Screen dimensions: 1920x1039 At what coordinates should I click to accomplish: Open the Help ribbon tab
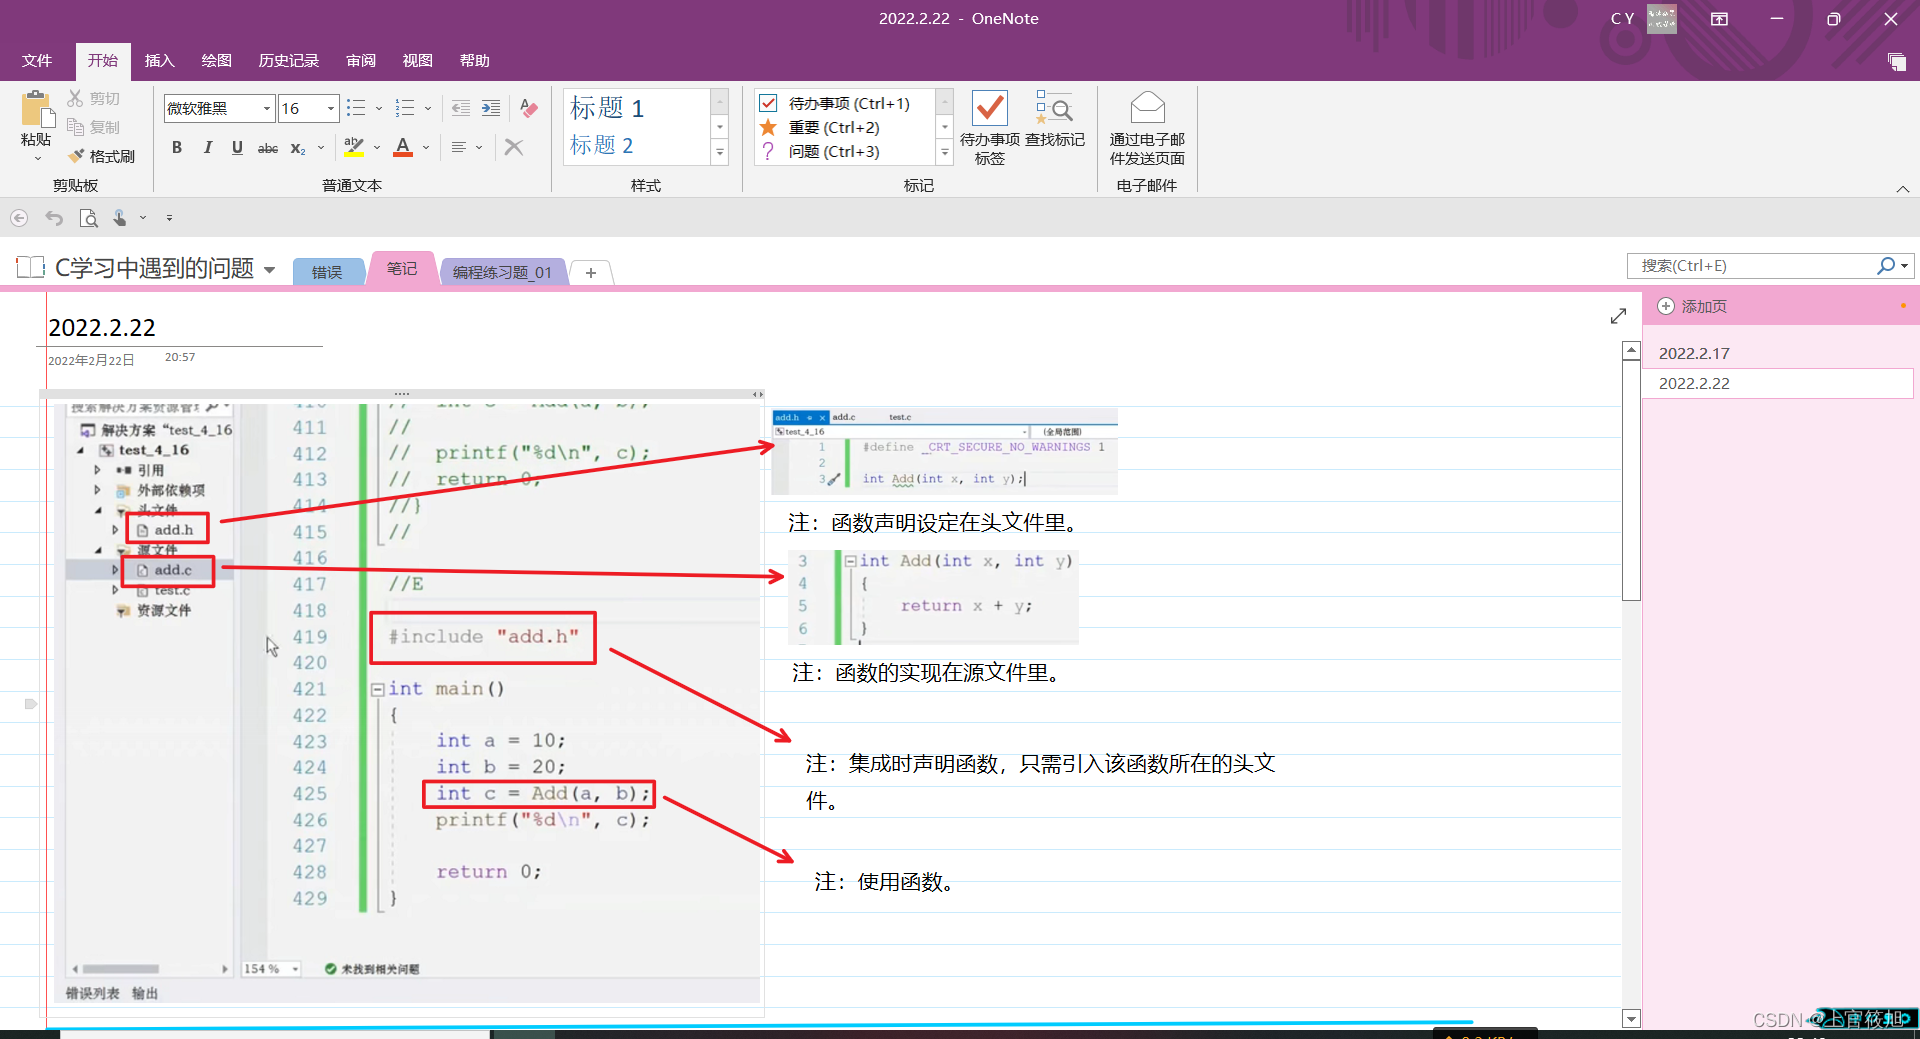[x=474, y=60]
